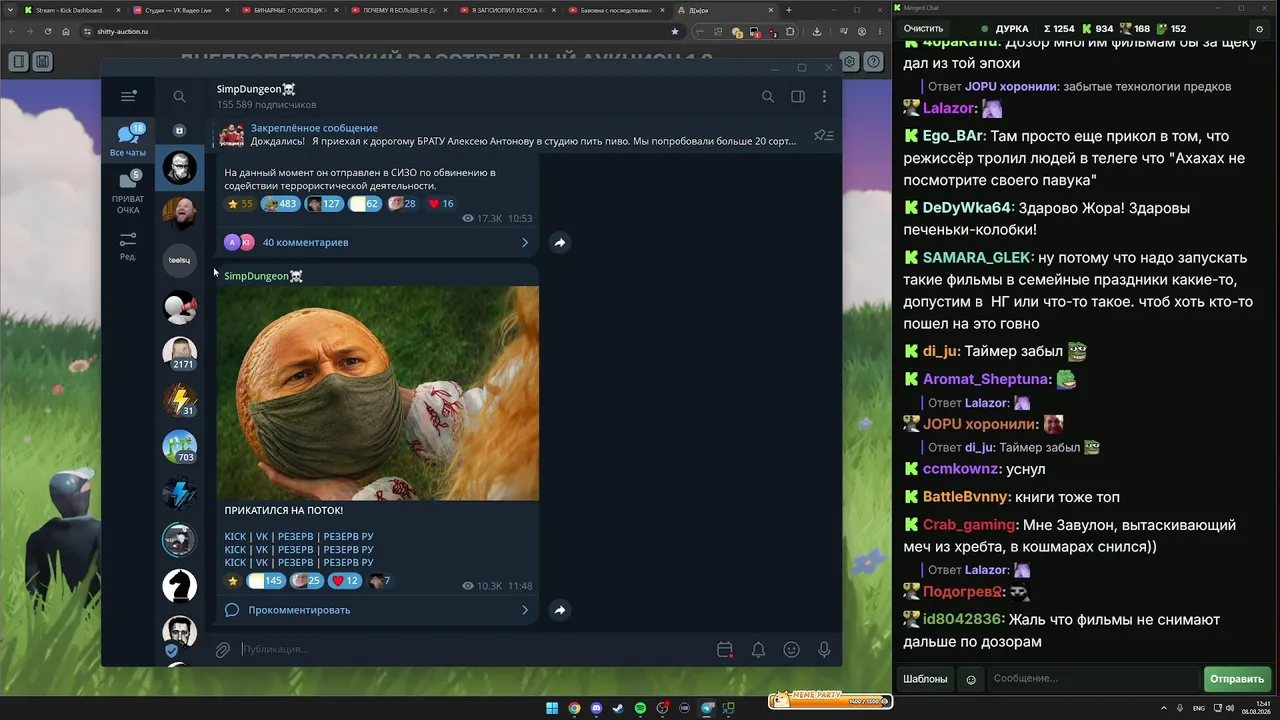Attach a file in Telegram
This screenshot has height=720, width=1280.
click(x=223, y=650)
